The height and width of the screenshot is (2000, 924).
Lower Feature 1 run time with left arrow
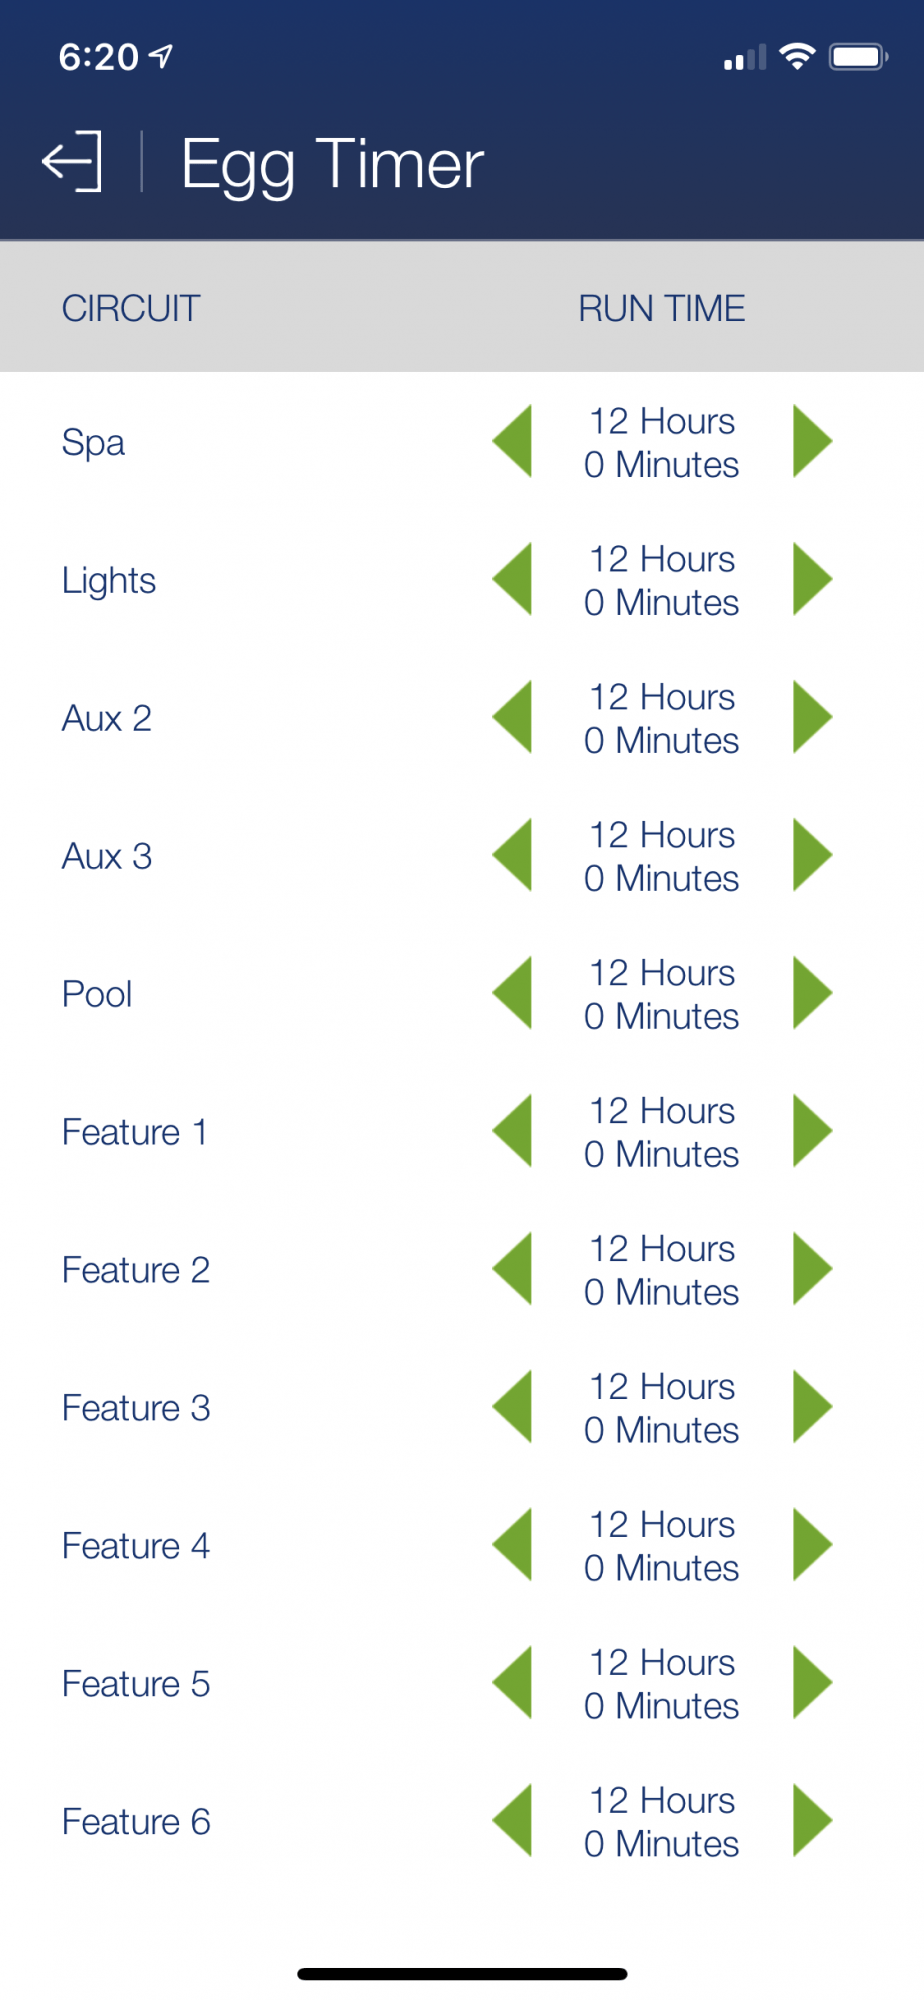click(x=512, y=1131)
